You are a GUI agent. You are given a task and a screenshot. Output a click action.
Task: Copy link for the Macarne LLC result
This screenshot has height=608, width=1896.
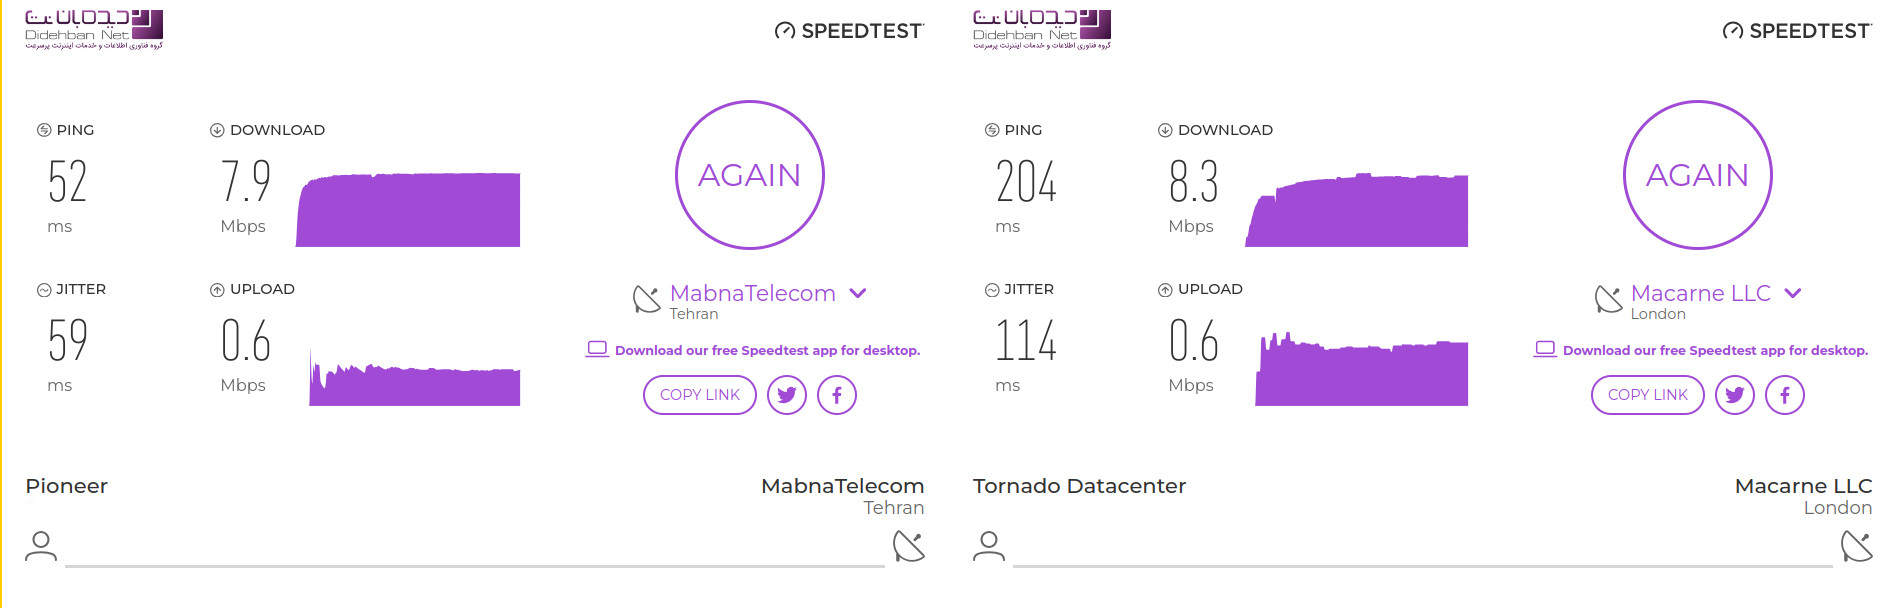(1648, 395)
